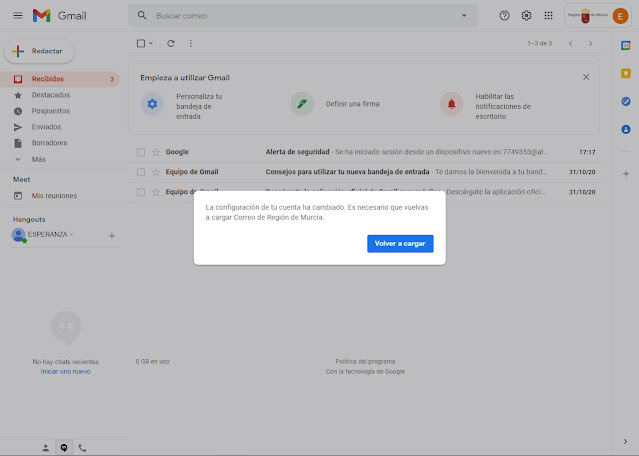Open Hangouts conversations icon
Image resolution: width=639 pixels, height=456 pixels.
click(x=64, y=448)
